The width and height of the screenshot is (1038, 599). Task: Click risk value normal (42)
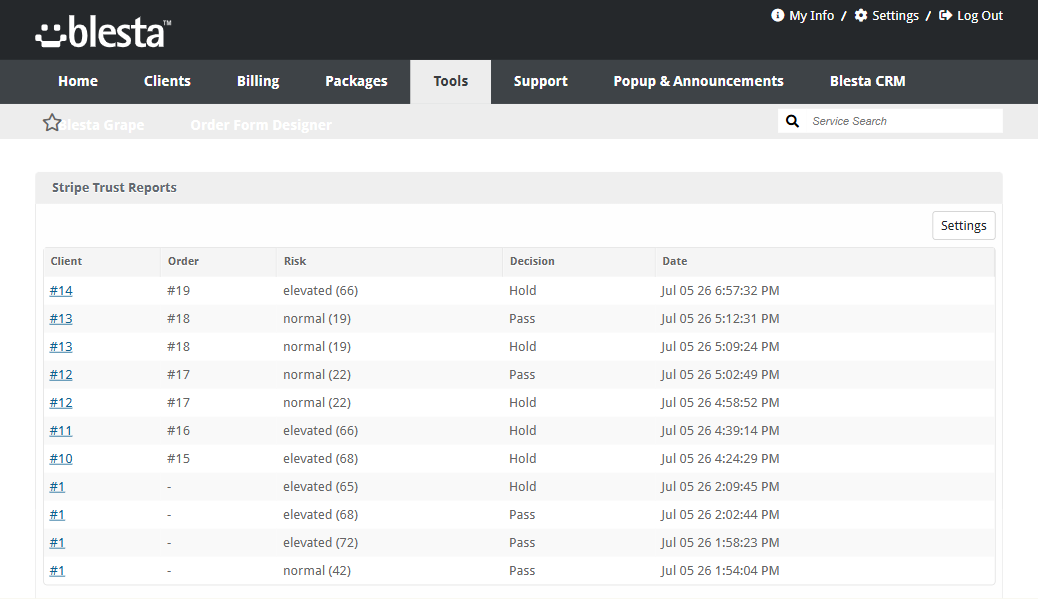tap(317, 571)
